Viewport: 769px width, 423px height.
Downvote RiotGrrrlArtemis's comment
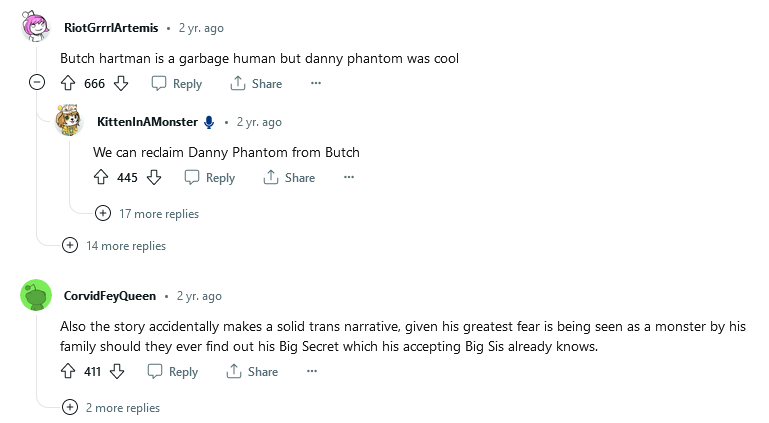click(122, 84)
